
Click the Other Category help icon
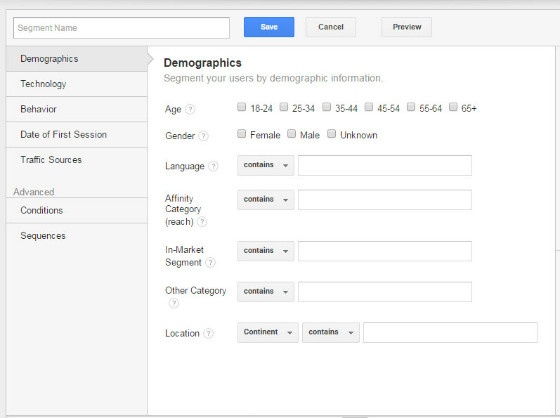click(174, 303)
